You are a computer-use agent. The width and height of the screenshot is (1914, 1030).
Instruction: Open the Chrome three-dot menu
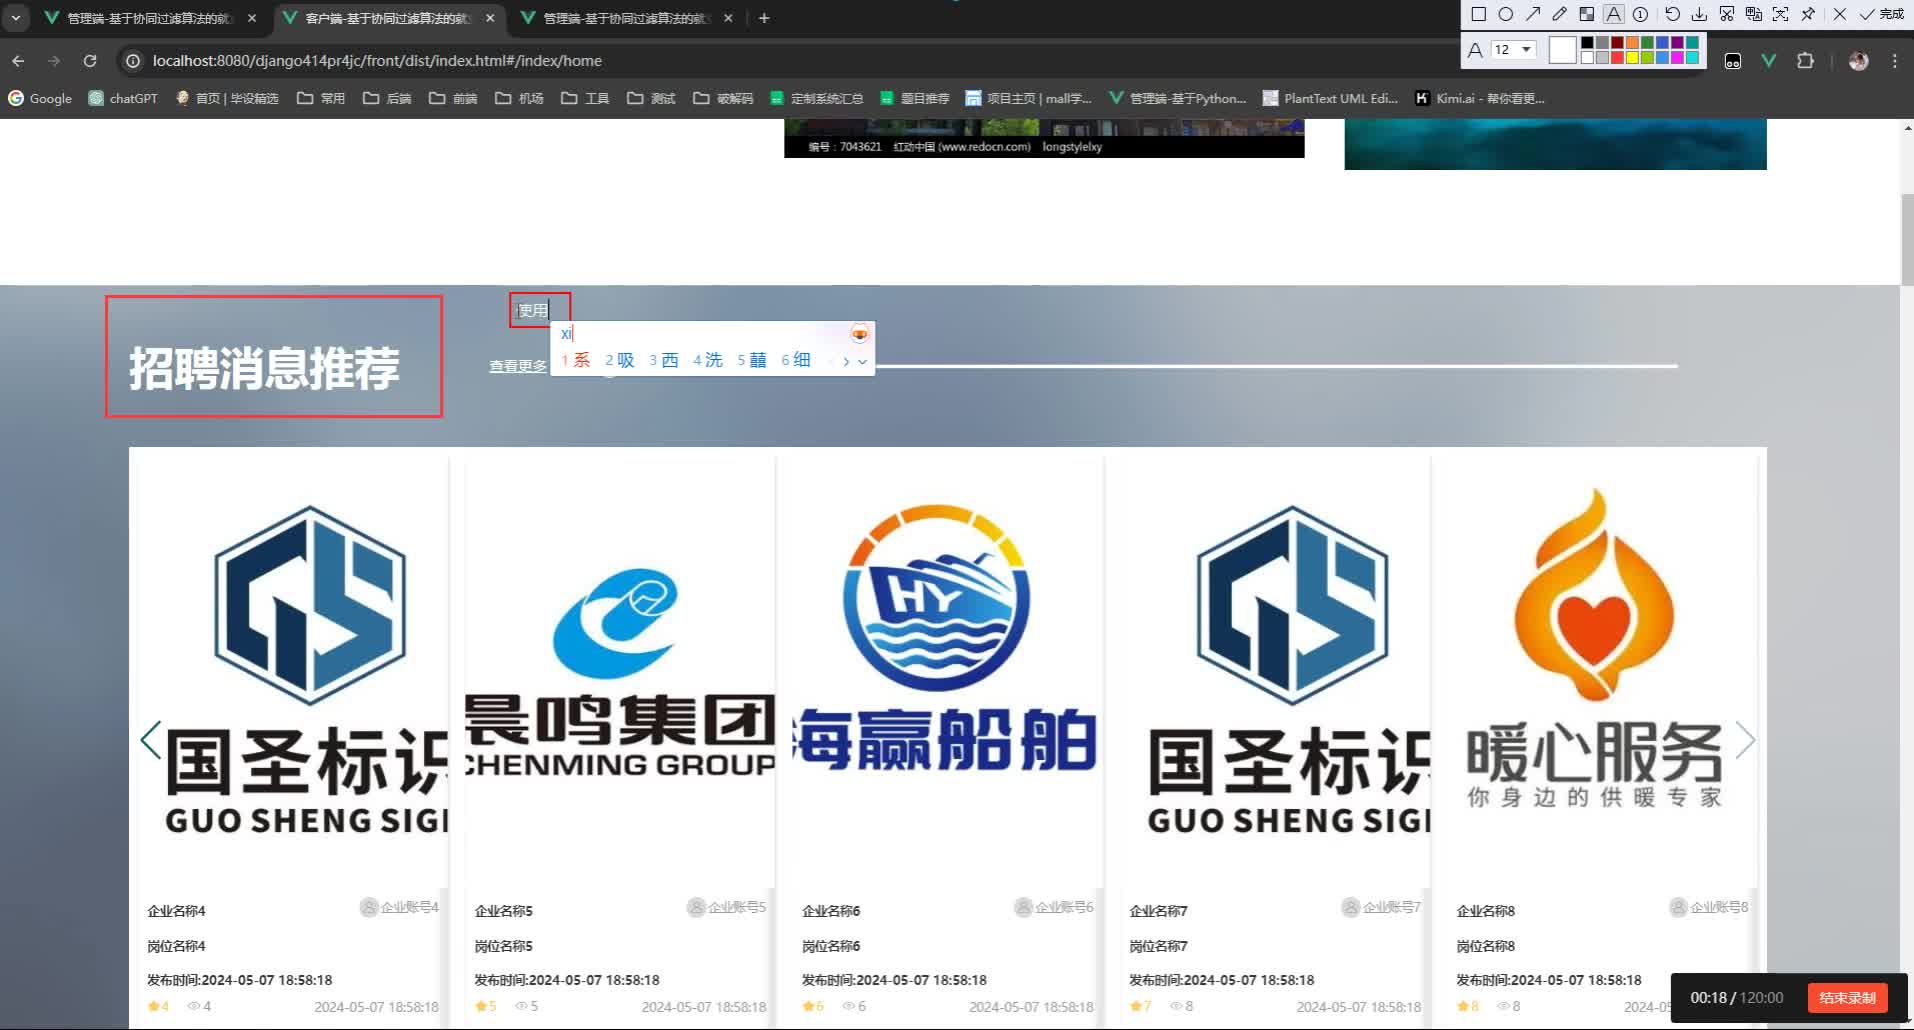pyautogui.click(x=1894, y=61)
